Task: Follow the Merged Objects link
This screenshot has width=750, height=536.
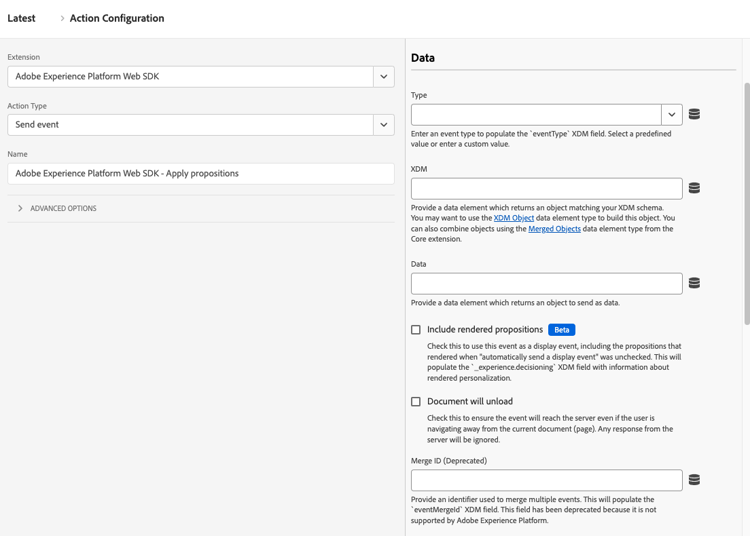Action: [554, 229]
